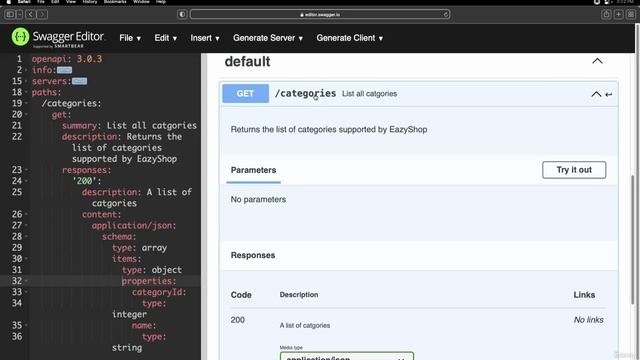This screenshot has width=640, height=360.
Task: Click the 'List all catgories' summary text
Action: click(369, 94)
